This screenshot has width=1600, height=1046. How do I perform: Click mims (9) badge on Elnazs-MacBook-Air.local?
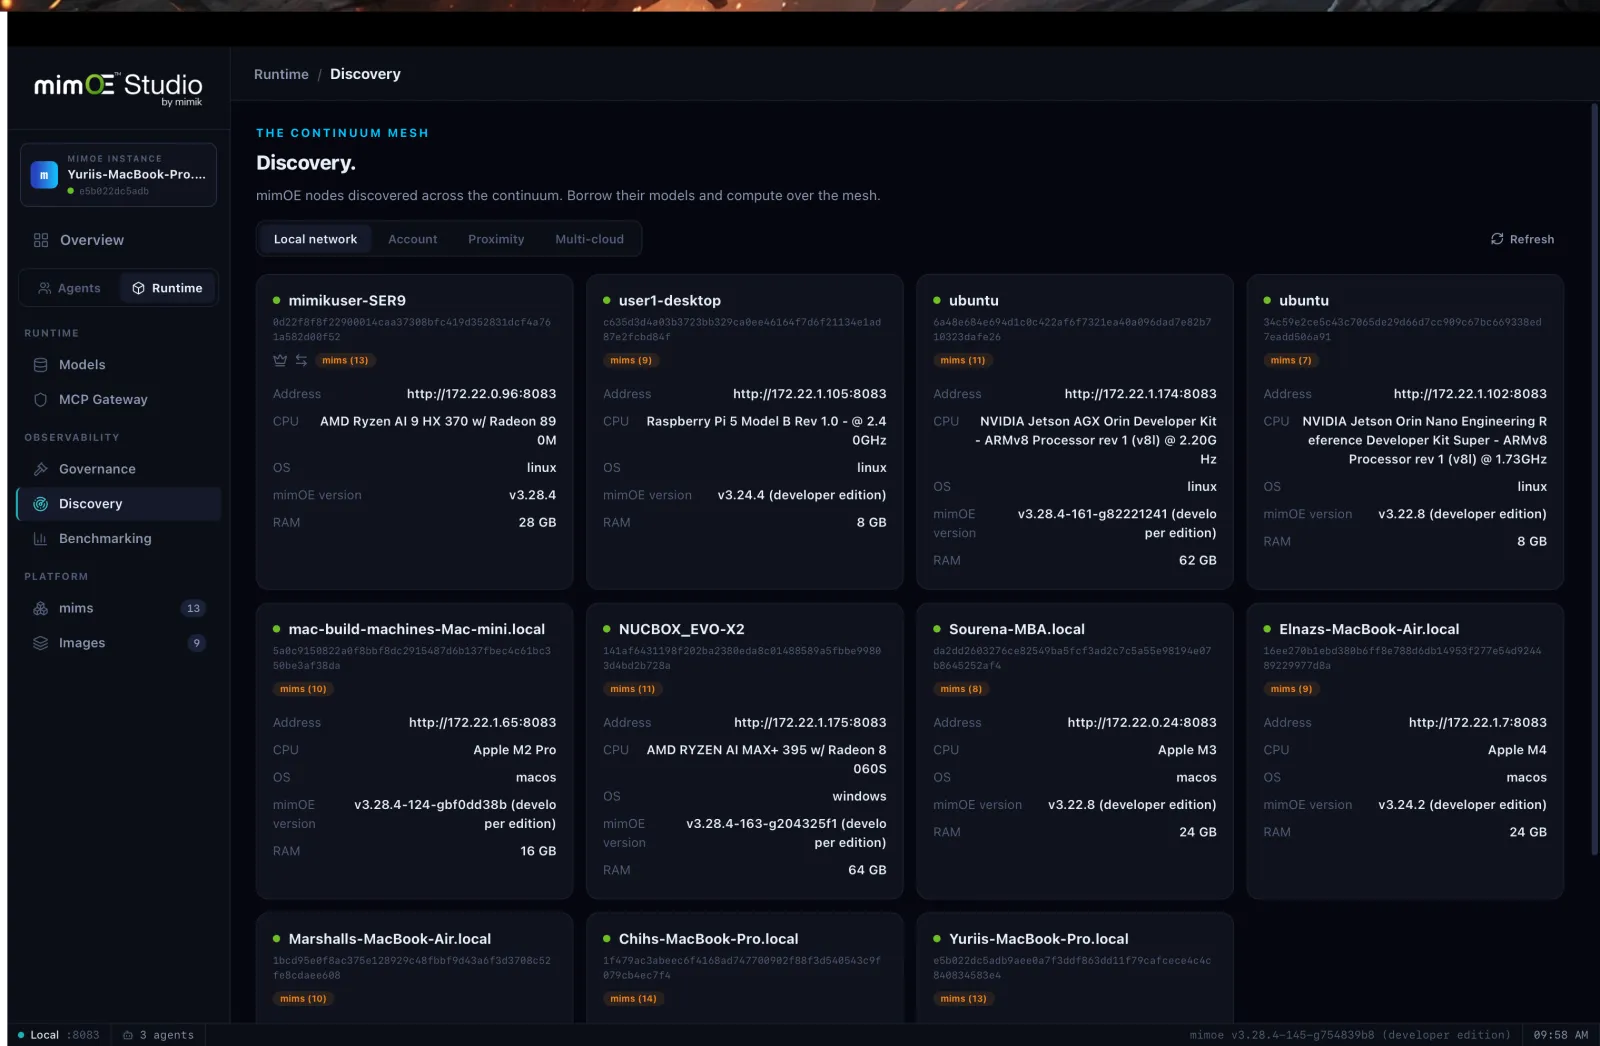1291,689
